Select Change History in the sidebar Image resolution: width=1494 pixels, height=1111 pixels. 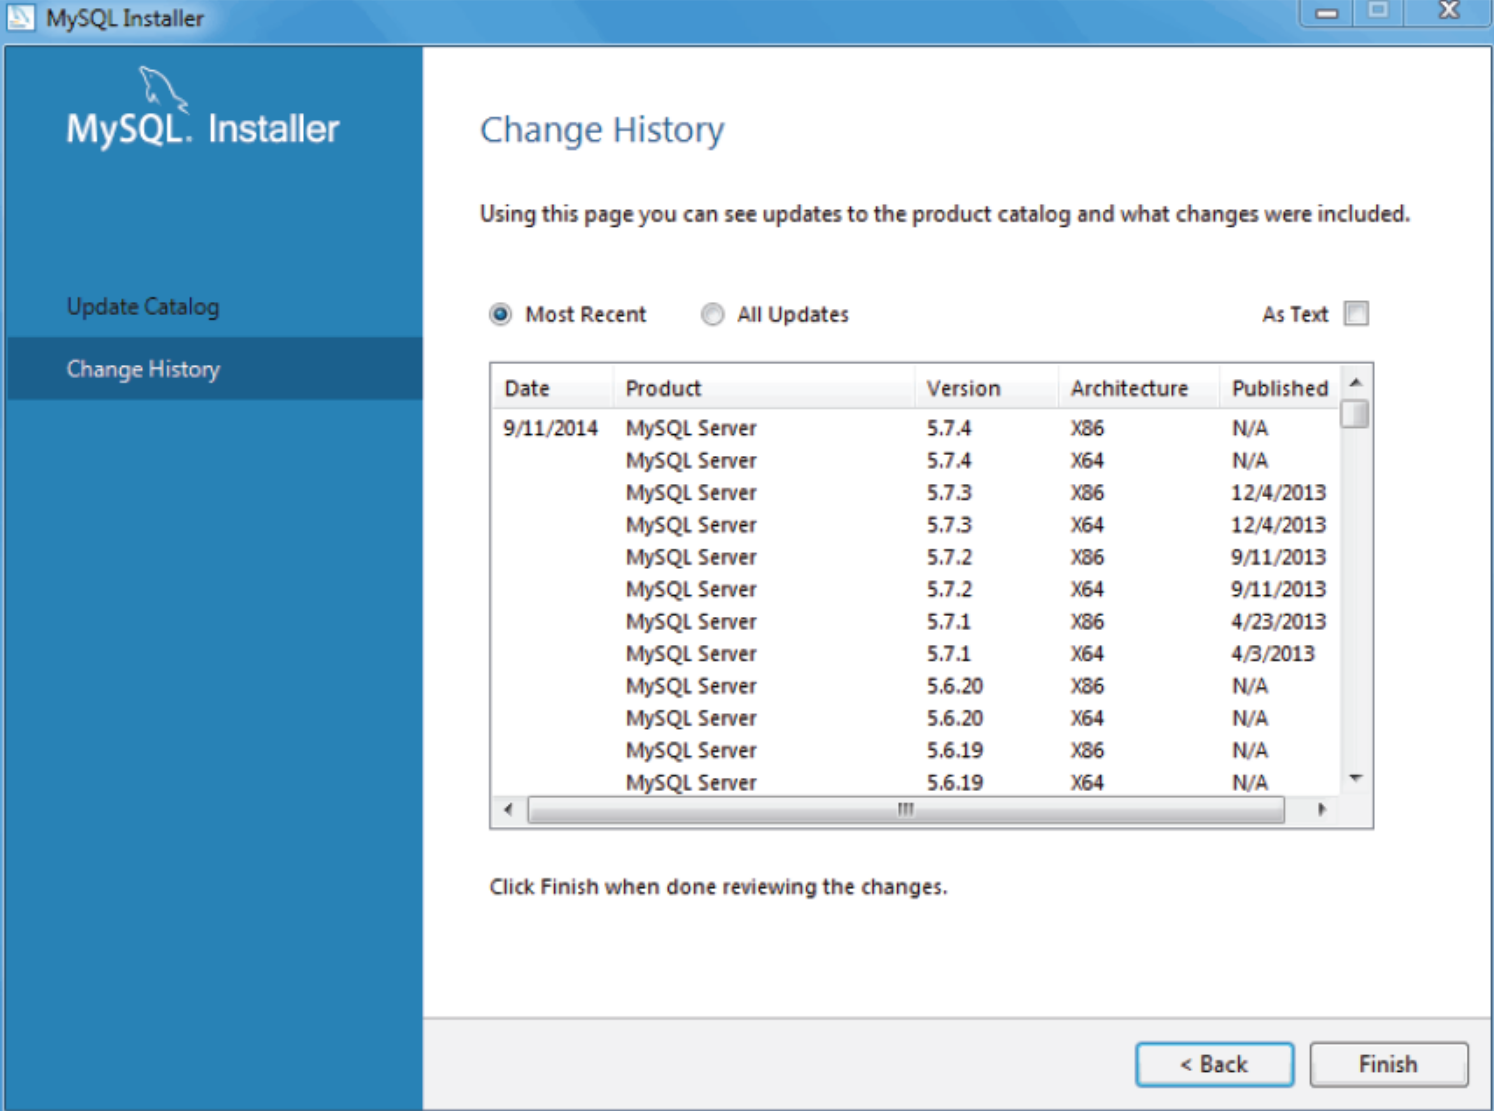click(143, 369)
